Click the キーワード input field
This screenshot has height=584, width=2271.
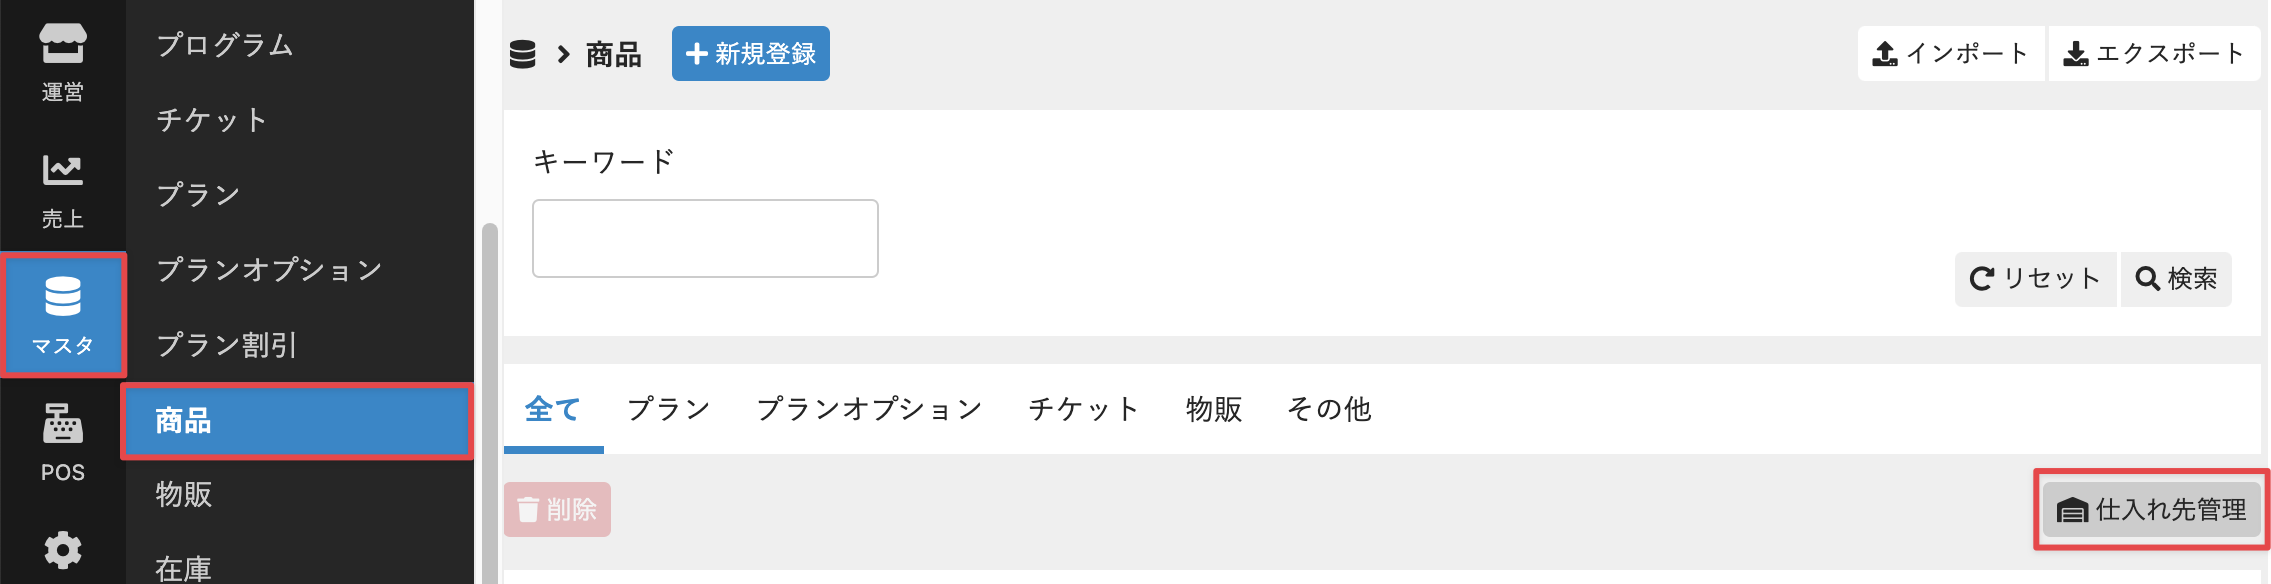[705, 239]
